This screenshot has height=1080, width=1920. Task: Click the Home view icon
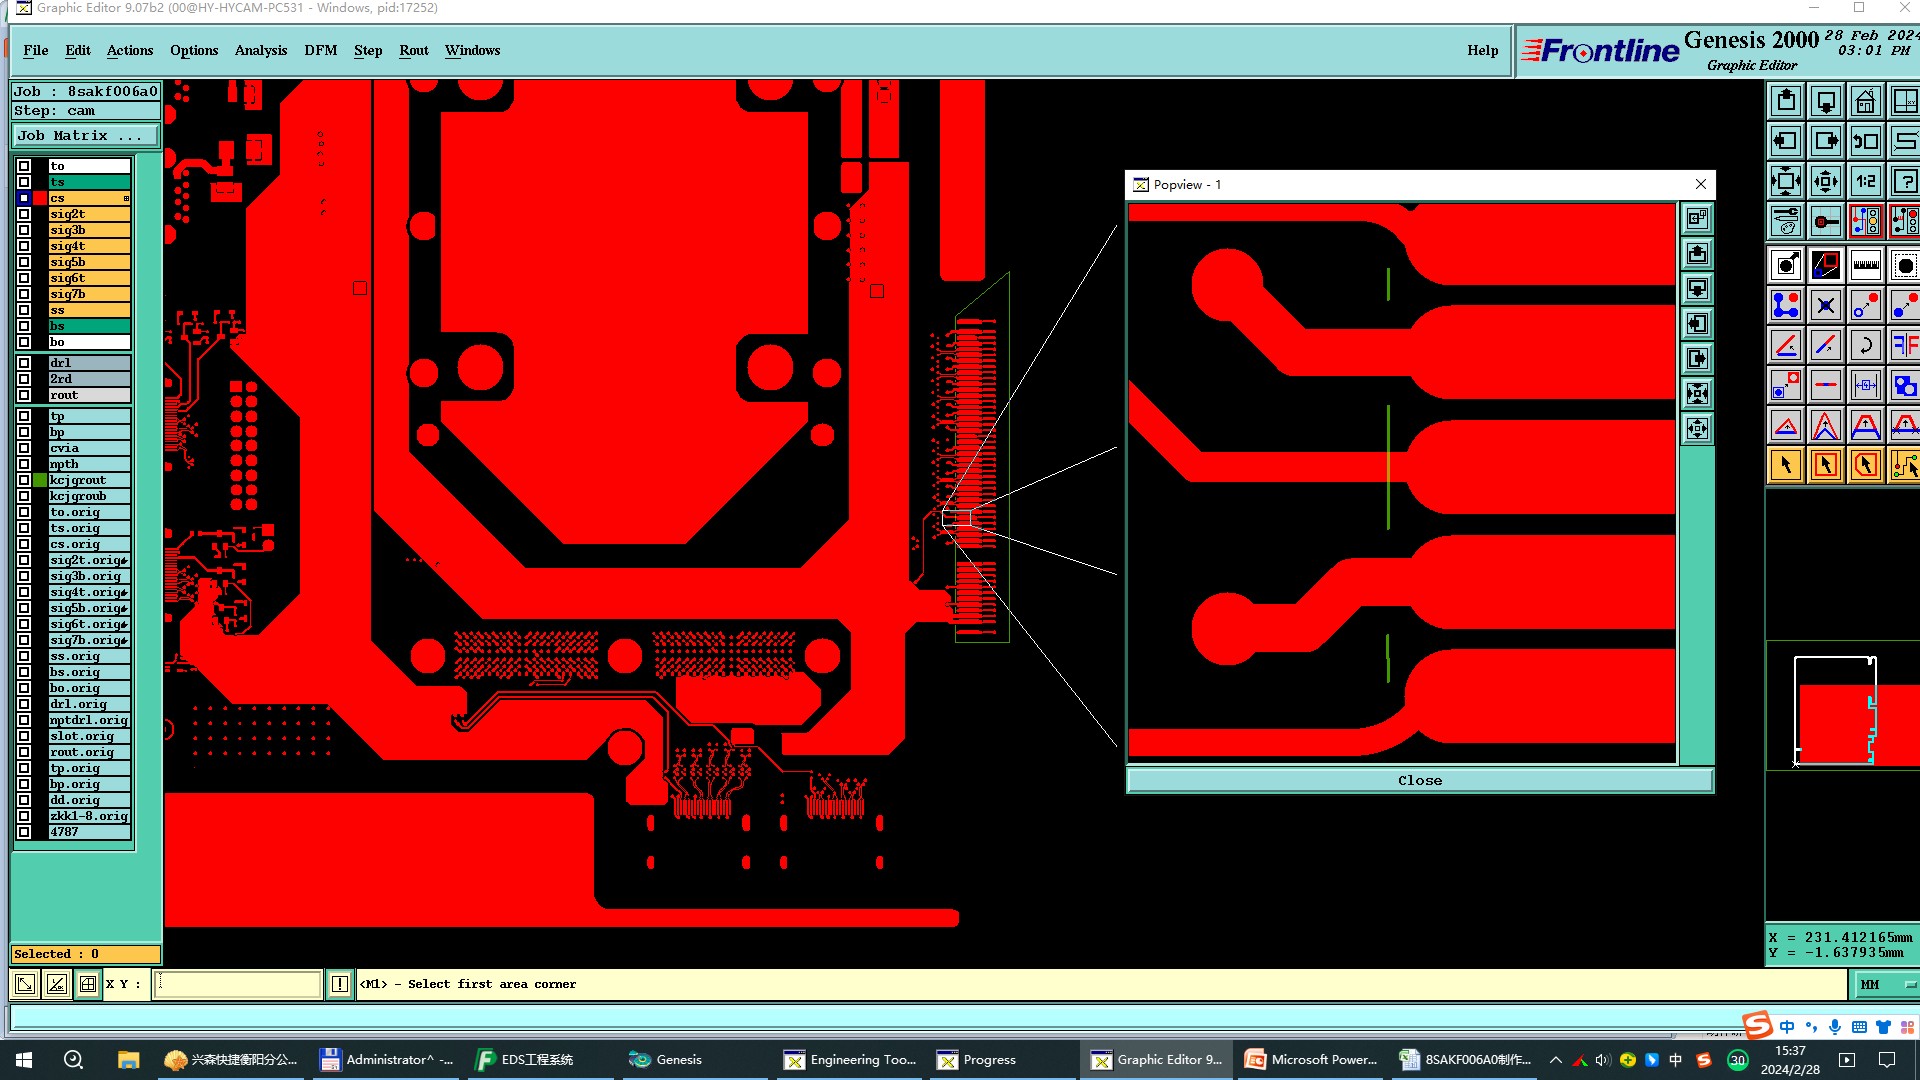coord(1865,102)
